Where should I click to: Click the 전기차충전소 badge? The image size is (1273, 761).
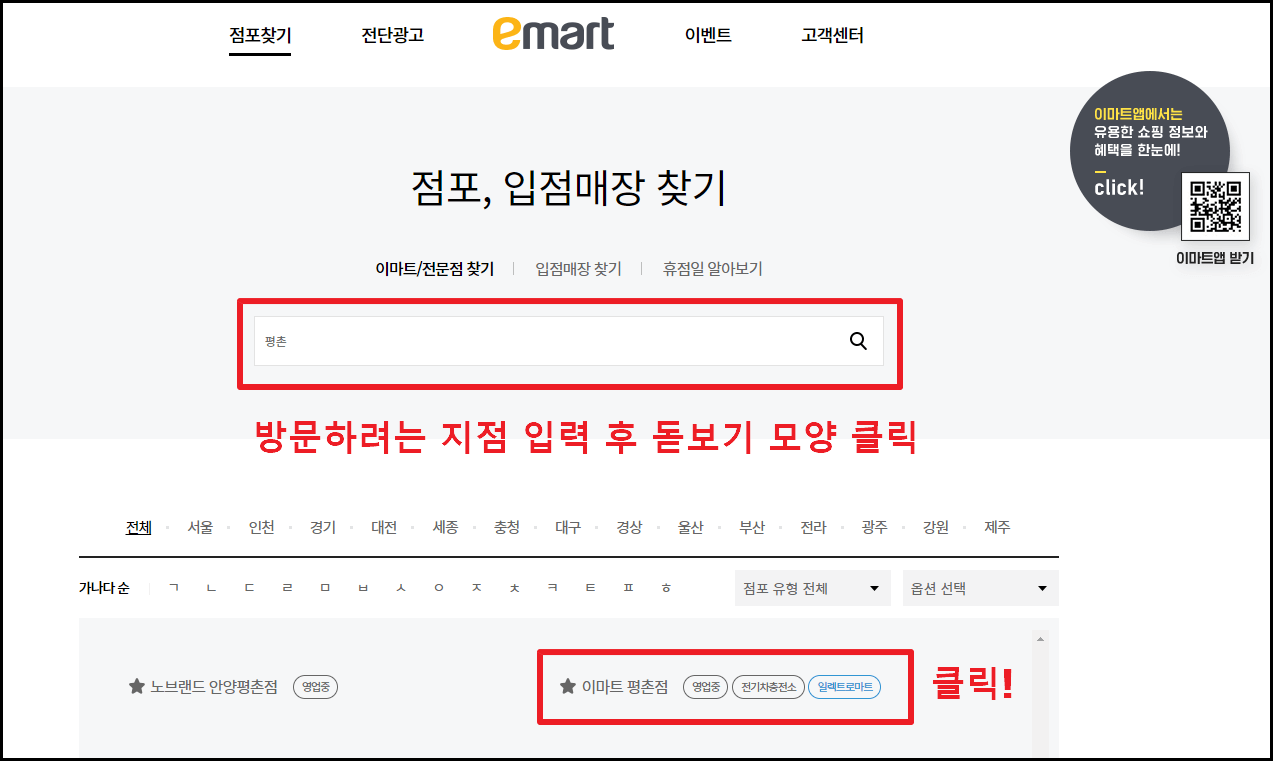point(768,687)
